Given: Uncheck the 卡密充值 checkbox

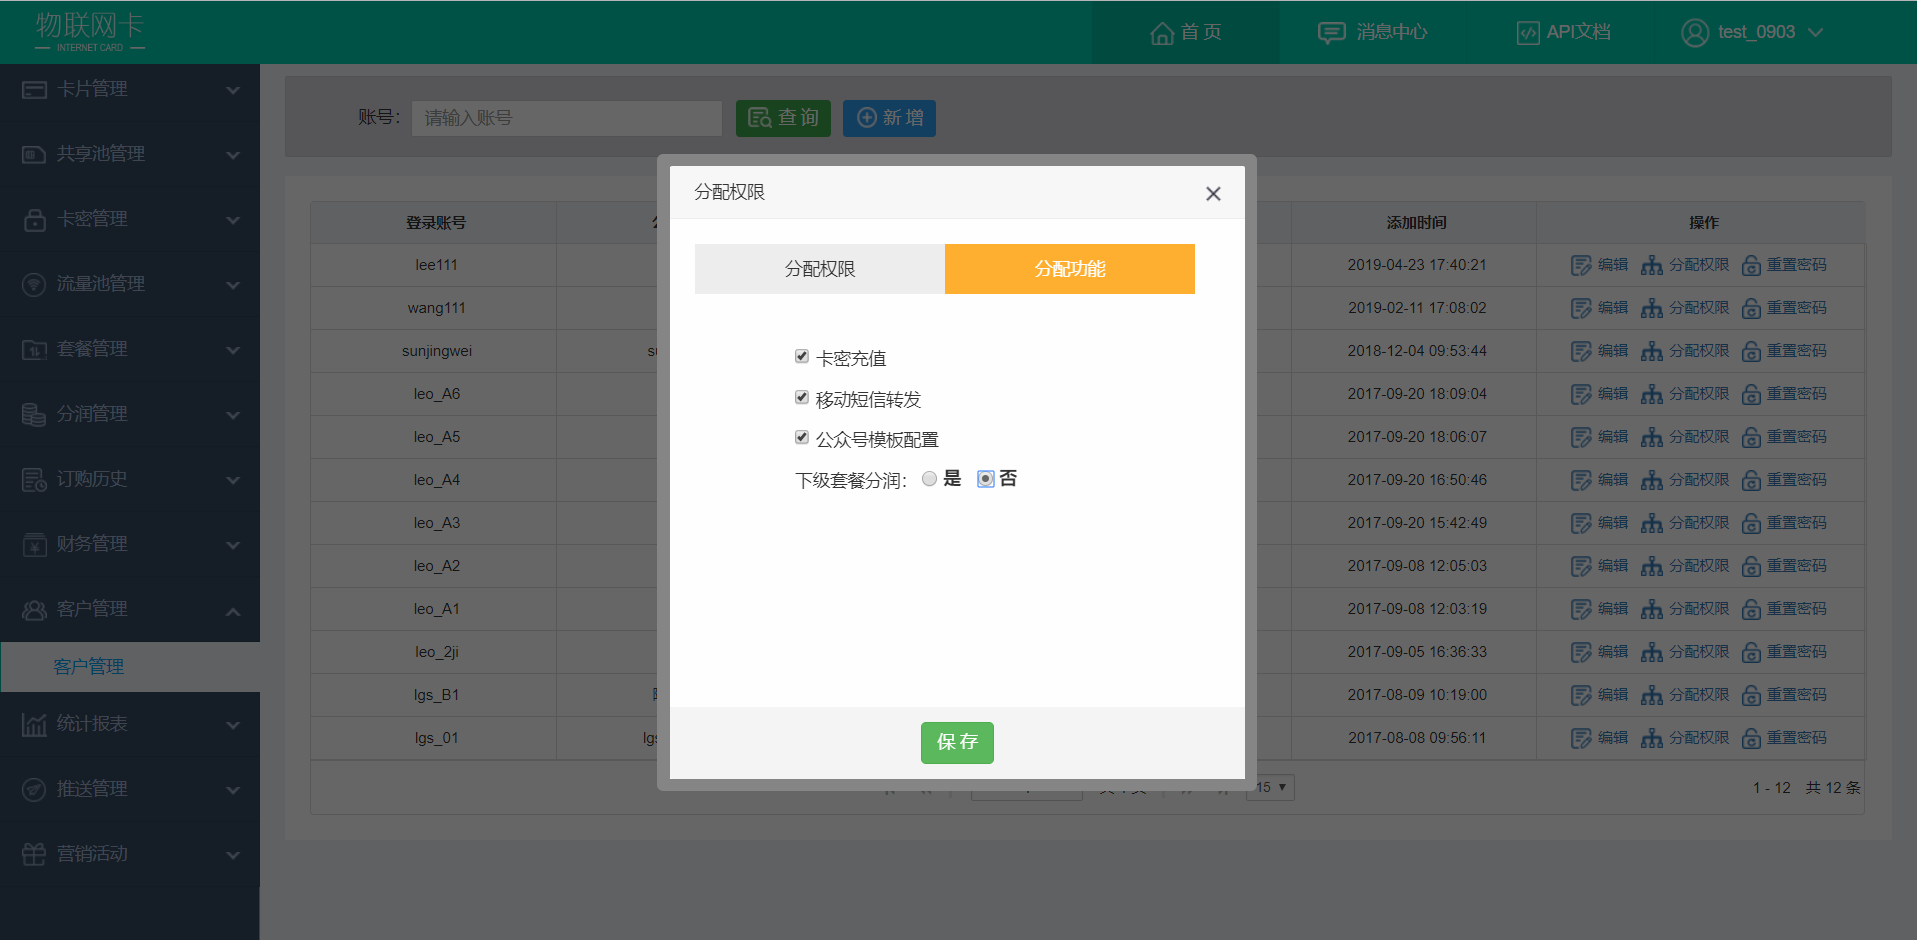Looking at the screenshot, I should tap(802, 356).
